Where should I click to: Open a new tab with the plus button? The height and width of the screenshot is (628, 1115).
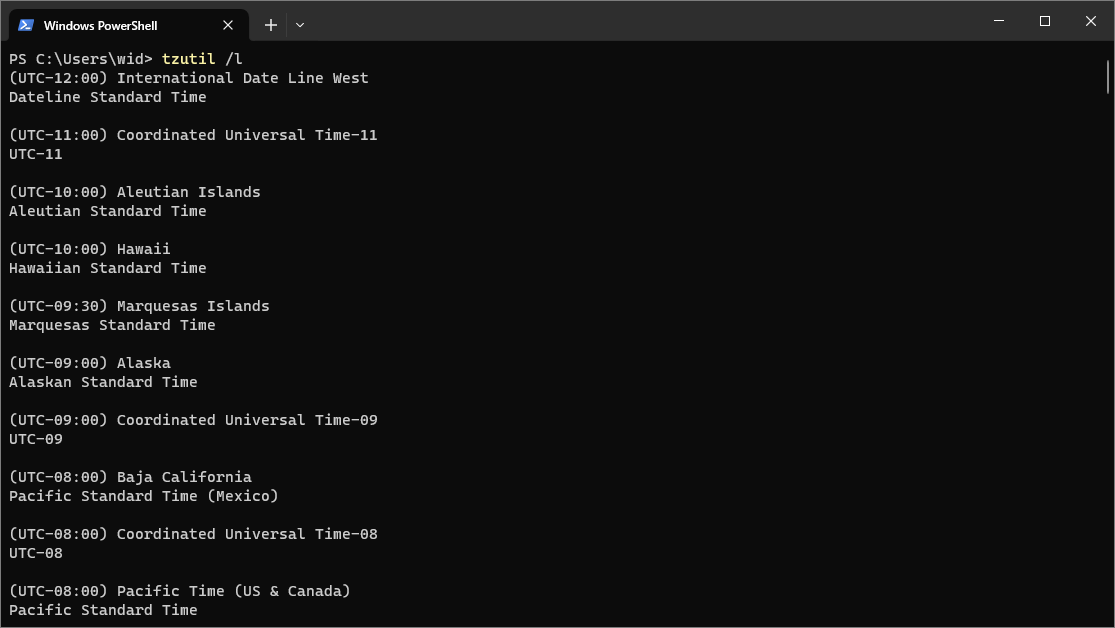pos(270,25)
